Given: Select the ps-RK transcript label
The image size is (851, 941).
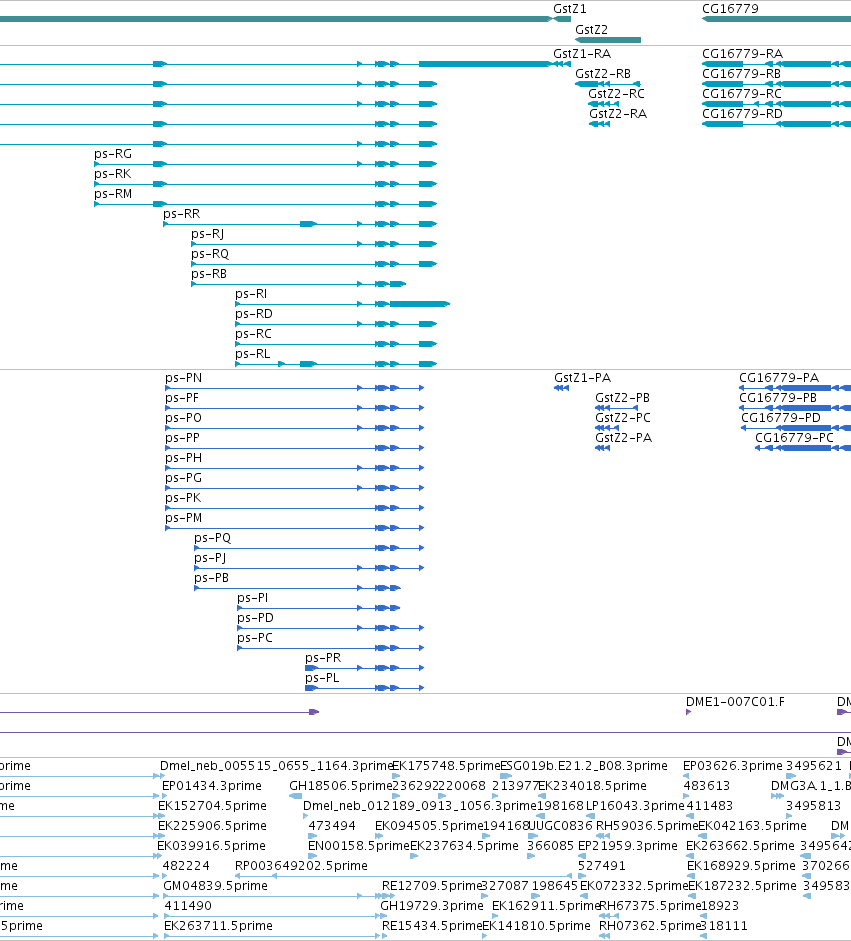Looking at the screenshot, I should [113, 174].
